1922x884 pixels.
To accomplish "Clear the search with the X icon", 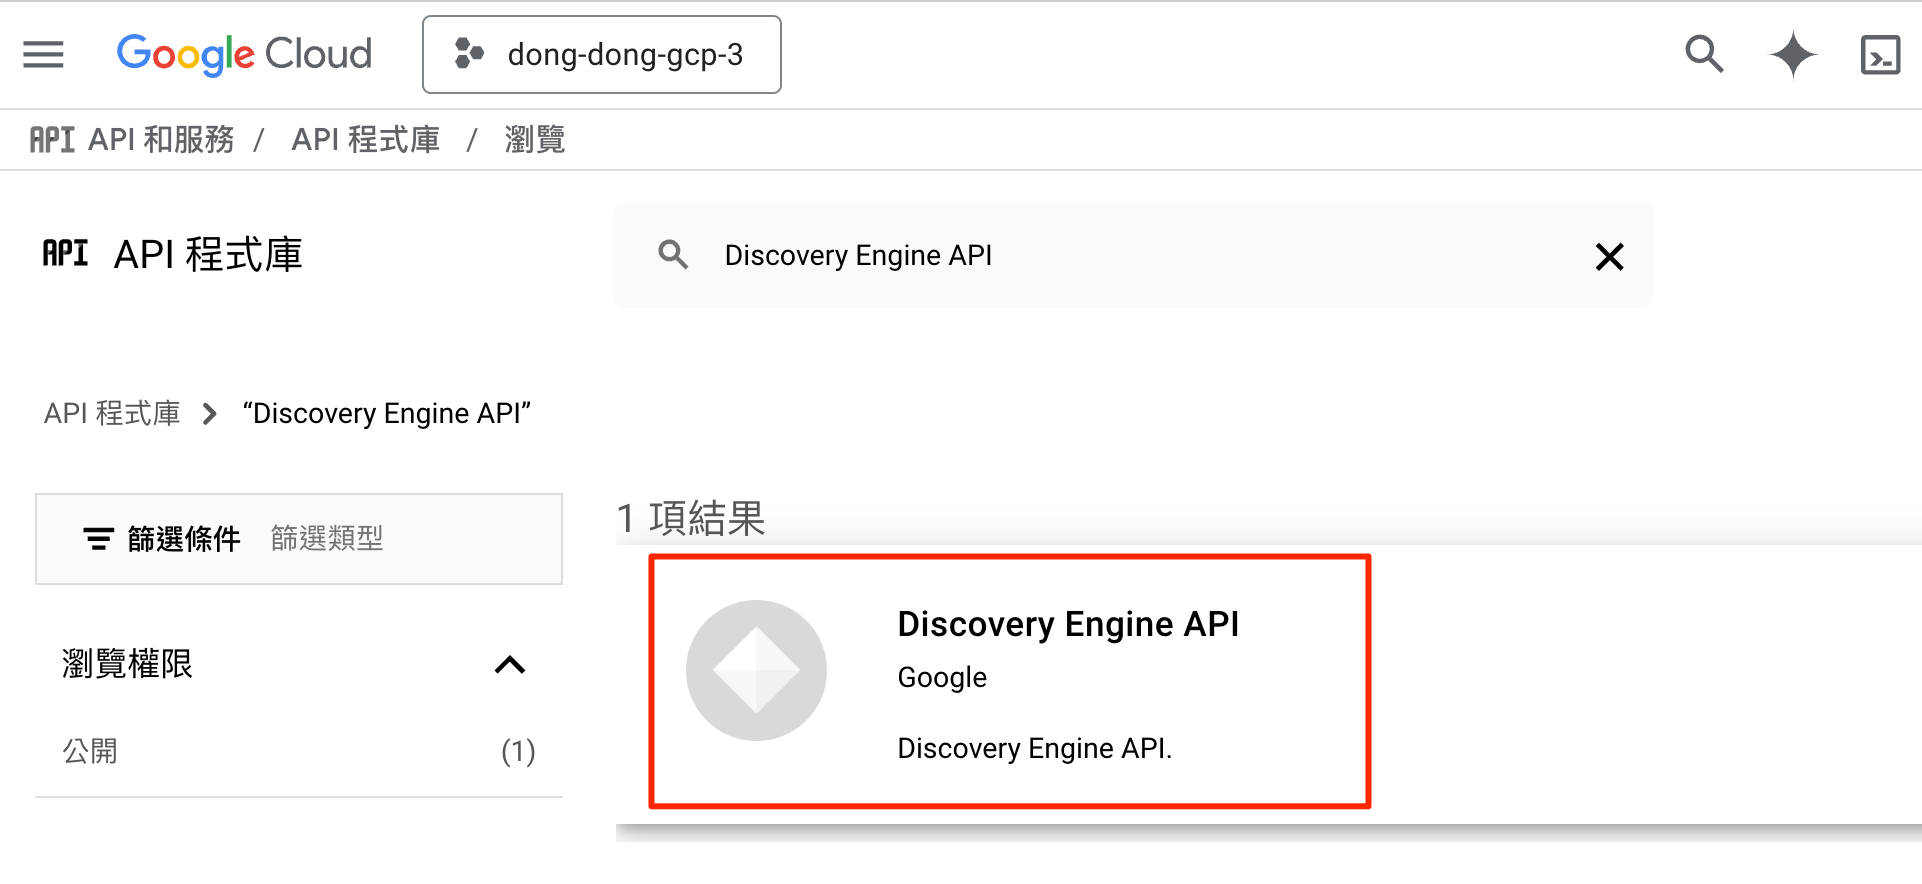I will point(1609,257).
